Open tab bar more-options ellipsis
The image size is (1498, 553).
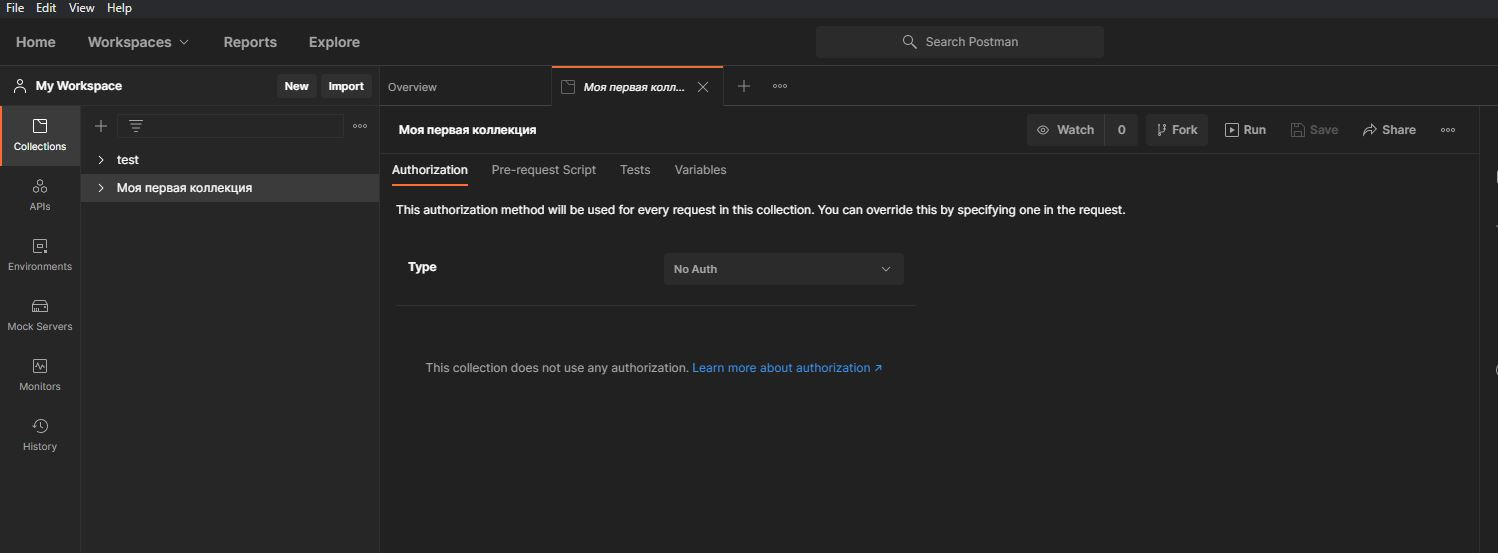click(780, 87)
